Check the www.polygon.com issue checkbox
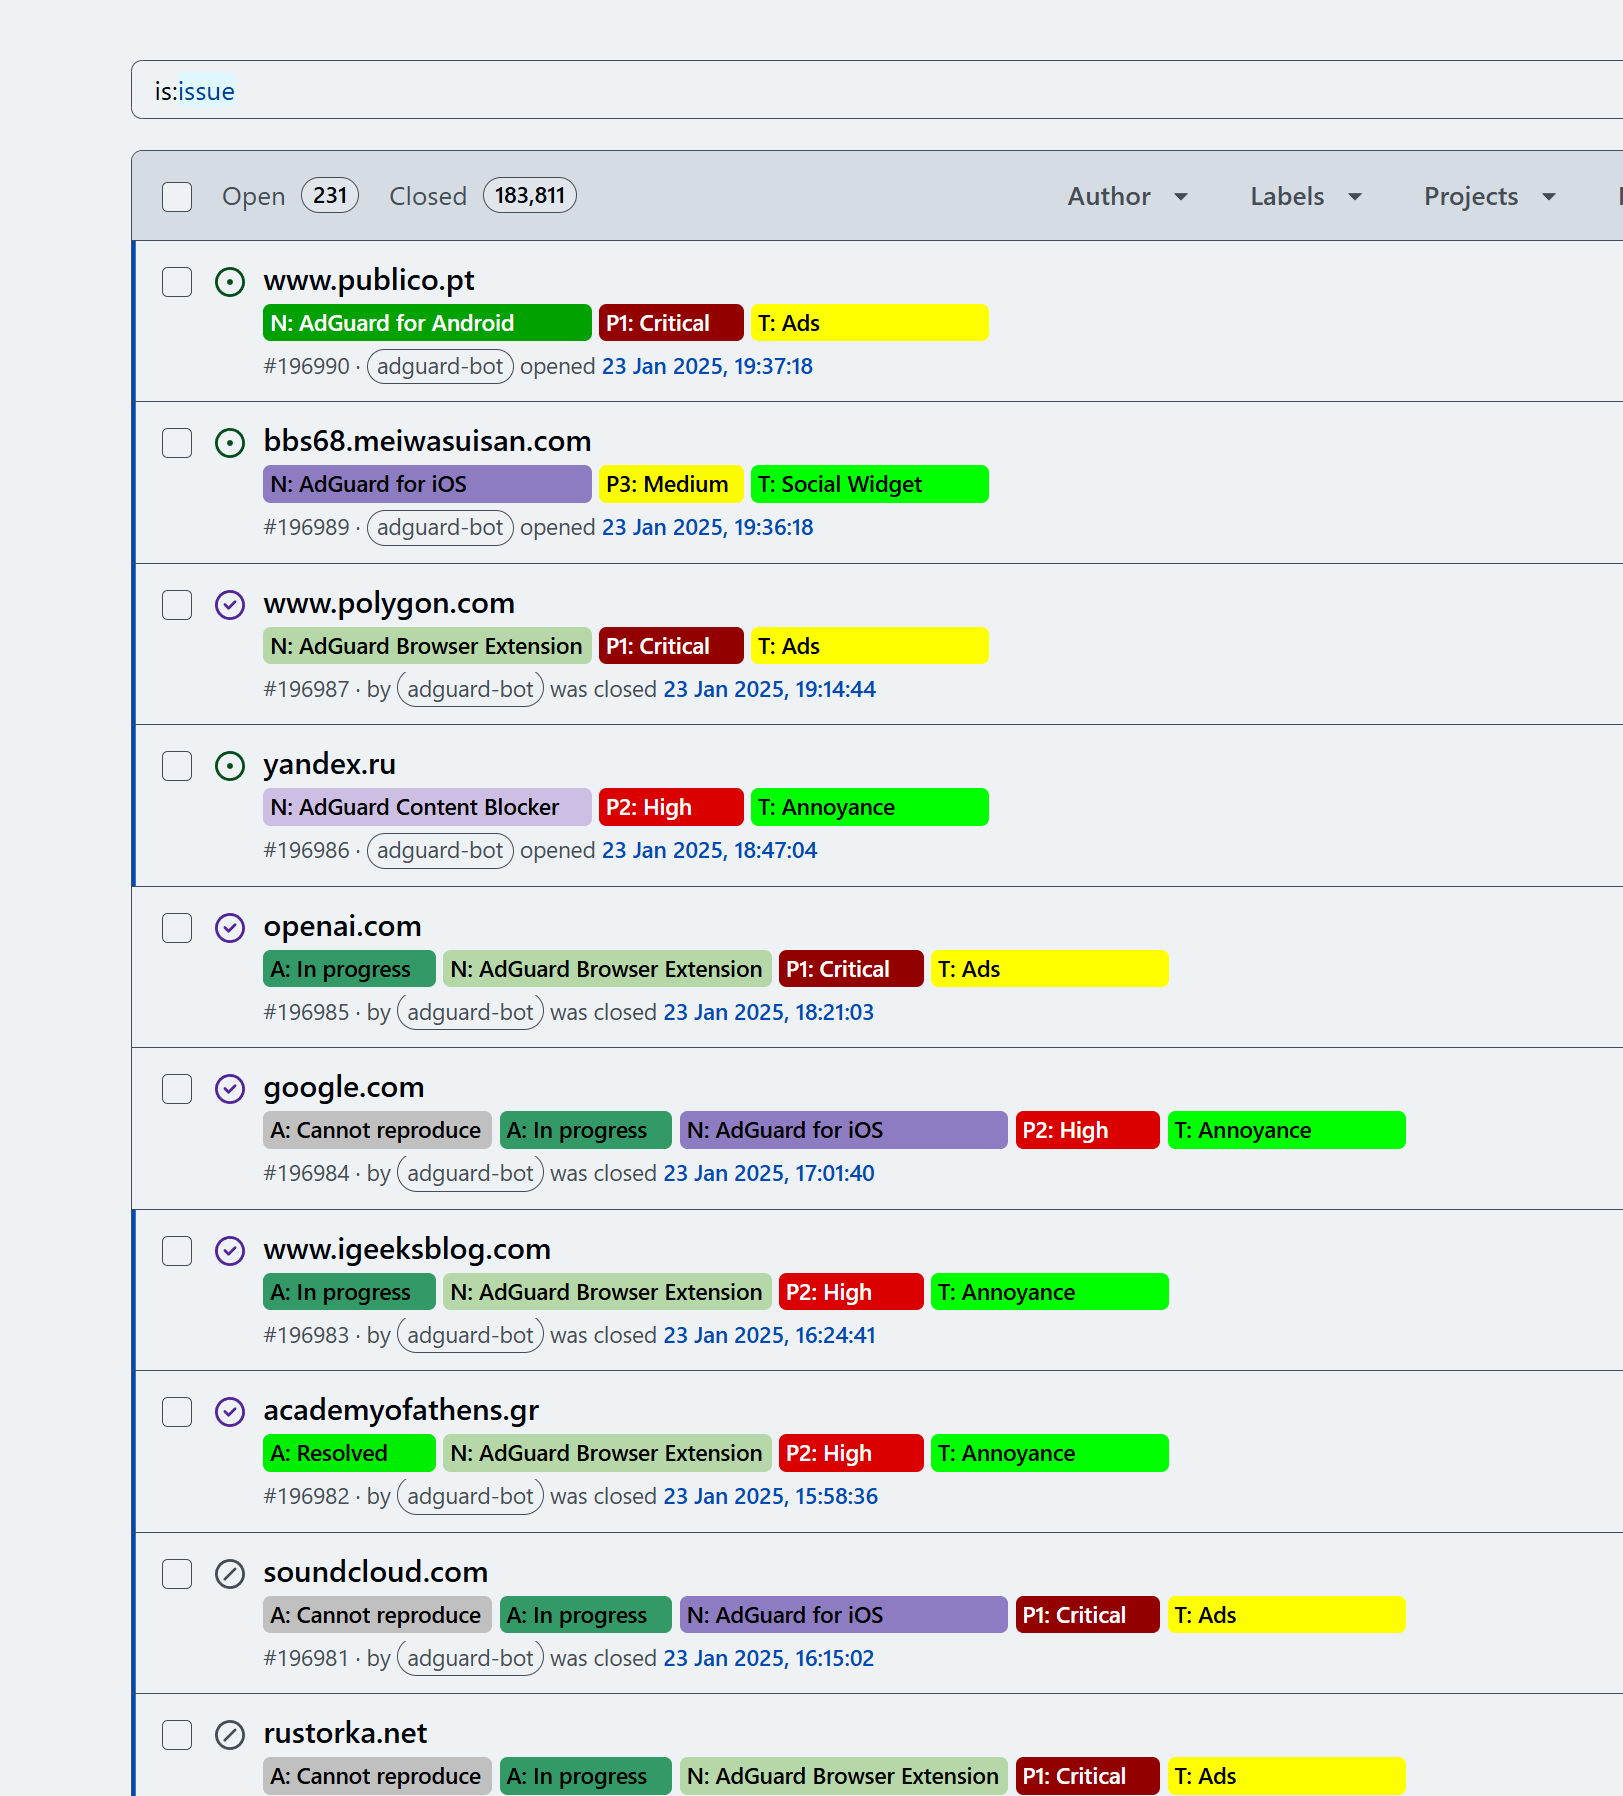Image resolution: width=1623 pixels, height=1796 pixels. [x=177, y=605]
